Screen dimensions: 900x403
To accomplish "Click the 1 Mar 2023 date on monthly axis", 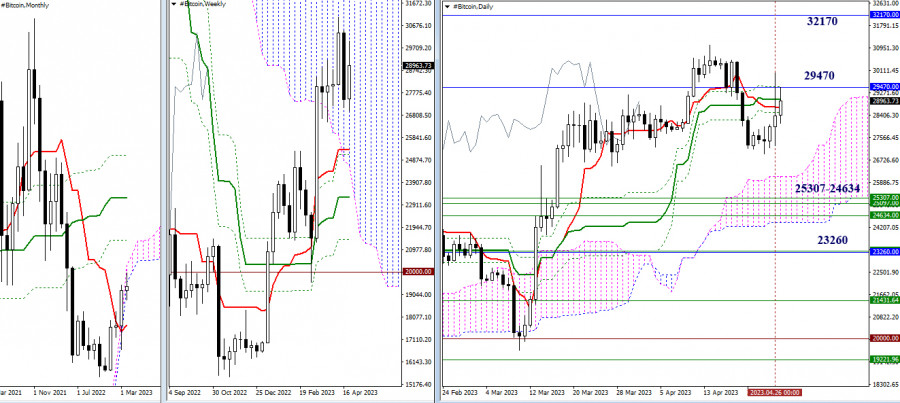I will click(x=137, y=393).
